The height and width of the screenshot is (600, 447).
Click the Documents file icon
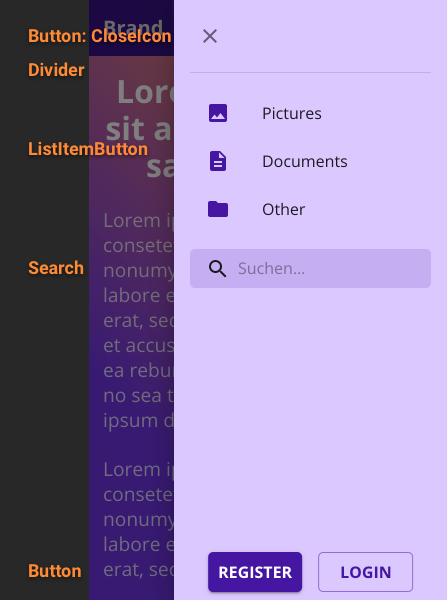[218, 161]
